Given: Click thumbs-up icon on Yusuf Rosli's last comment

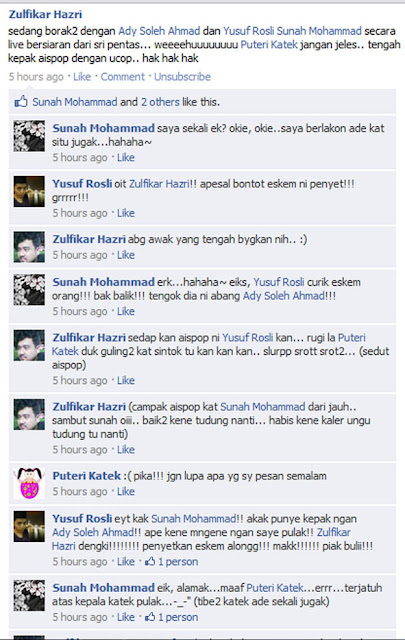Looking at the screenshot, I should (150, 561).
